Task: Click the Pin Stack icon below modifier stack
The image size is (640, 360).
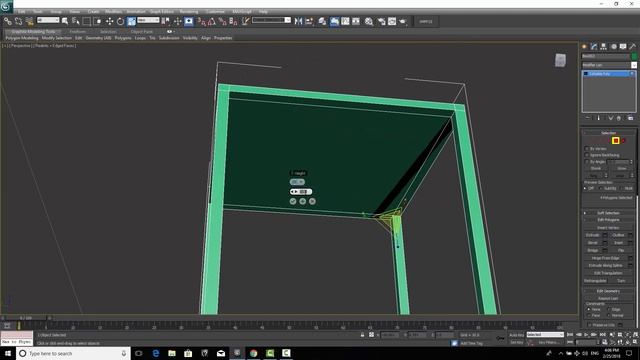Action: click(x=588, y=118)
